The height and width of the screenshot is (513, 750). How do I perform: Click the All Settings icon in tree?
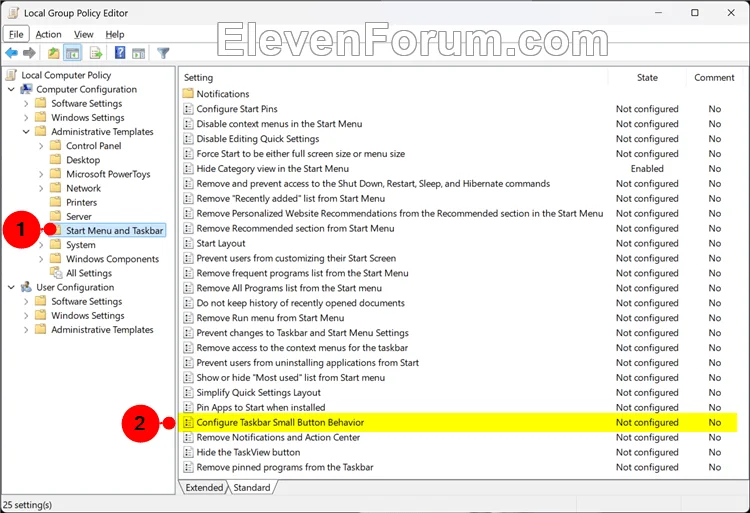(x=56, y=273)
